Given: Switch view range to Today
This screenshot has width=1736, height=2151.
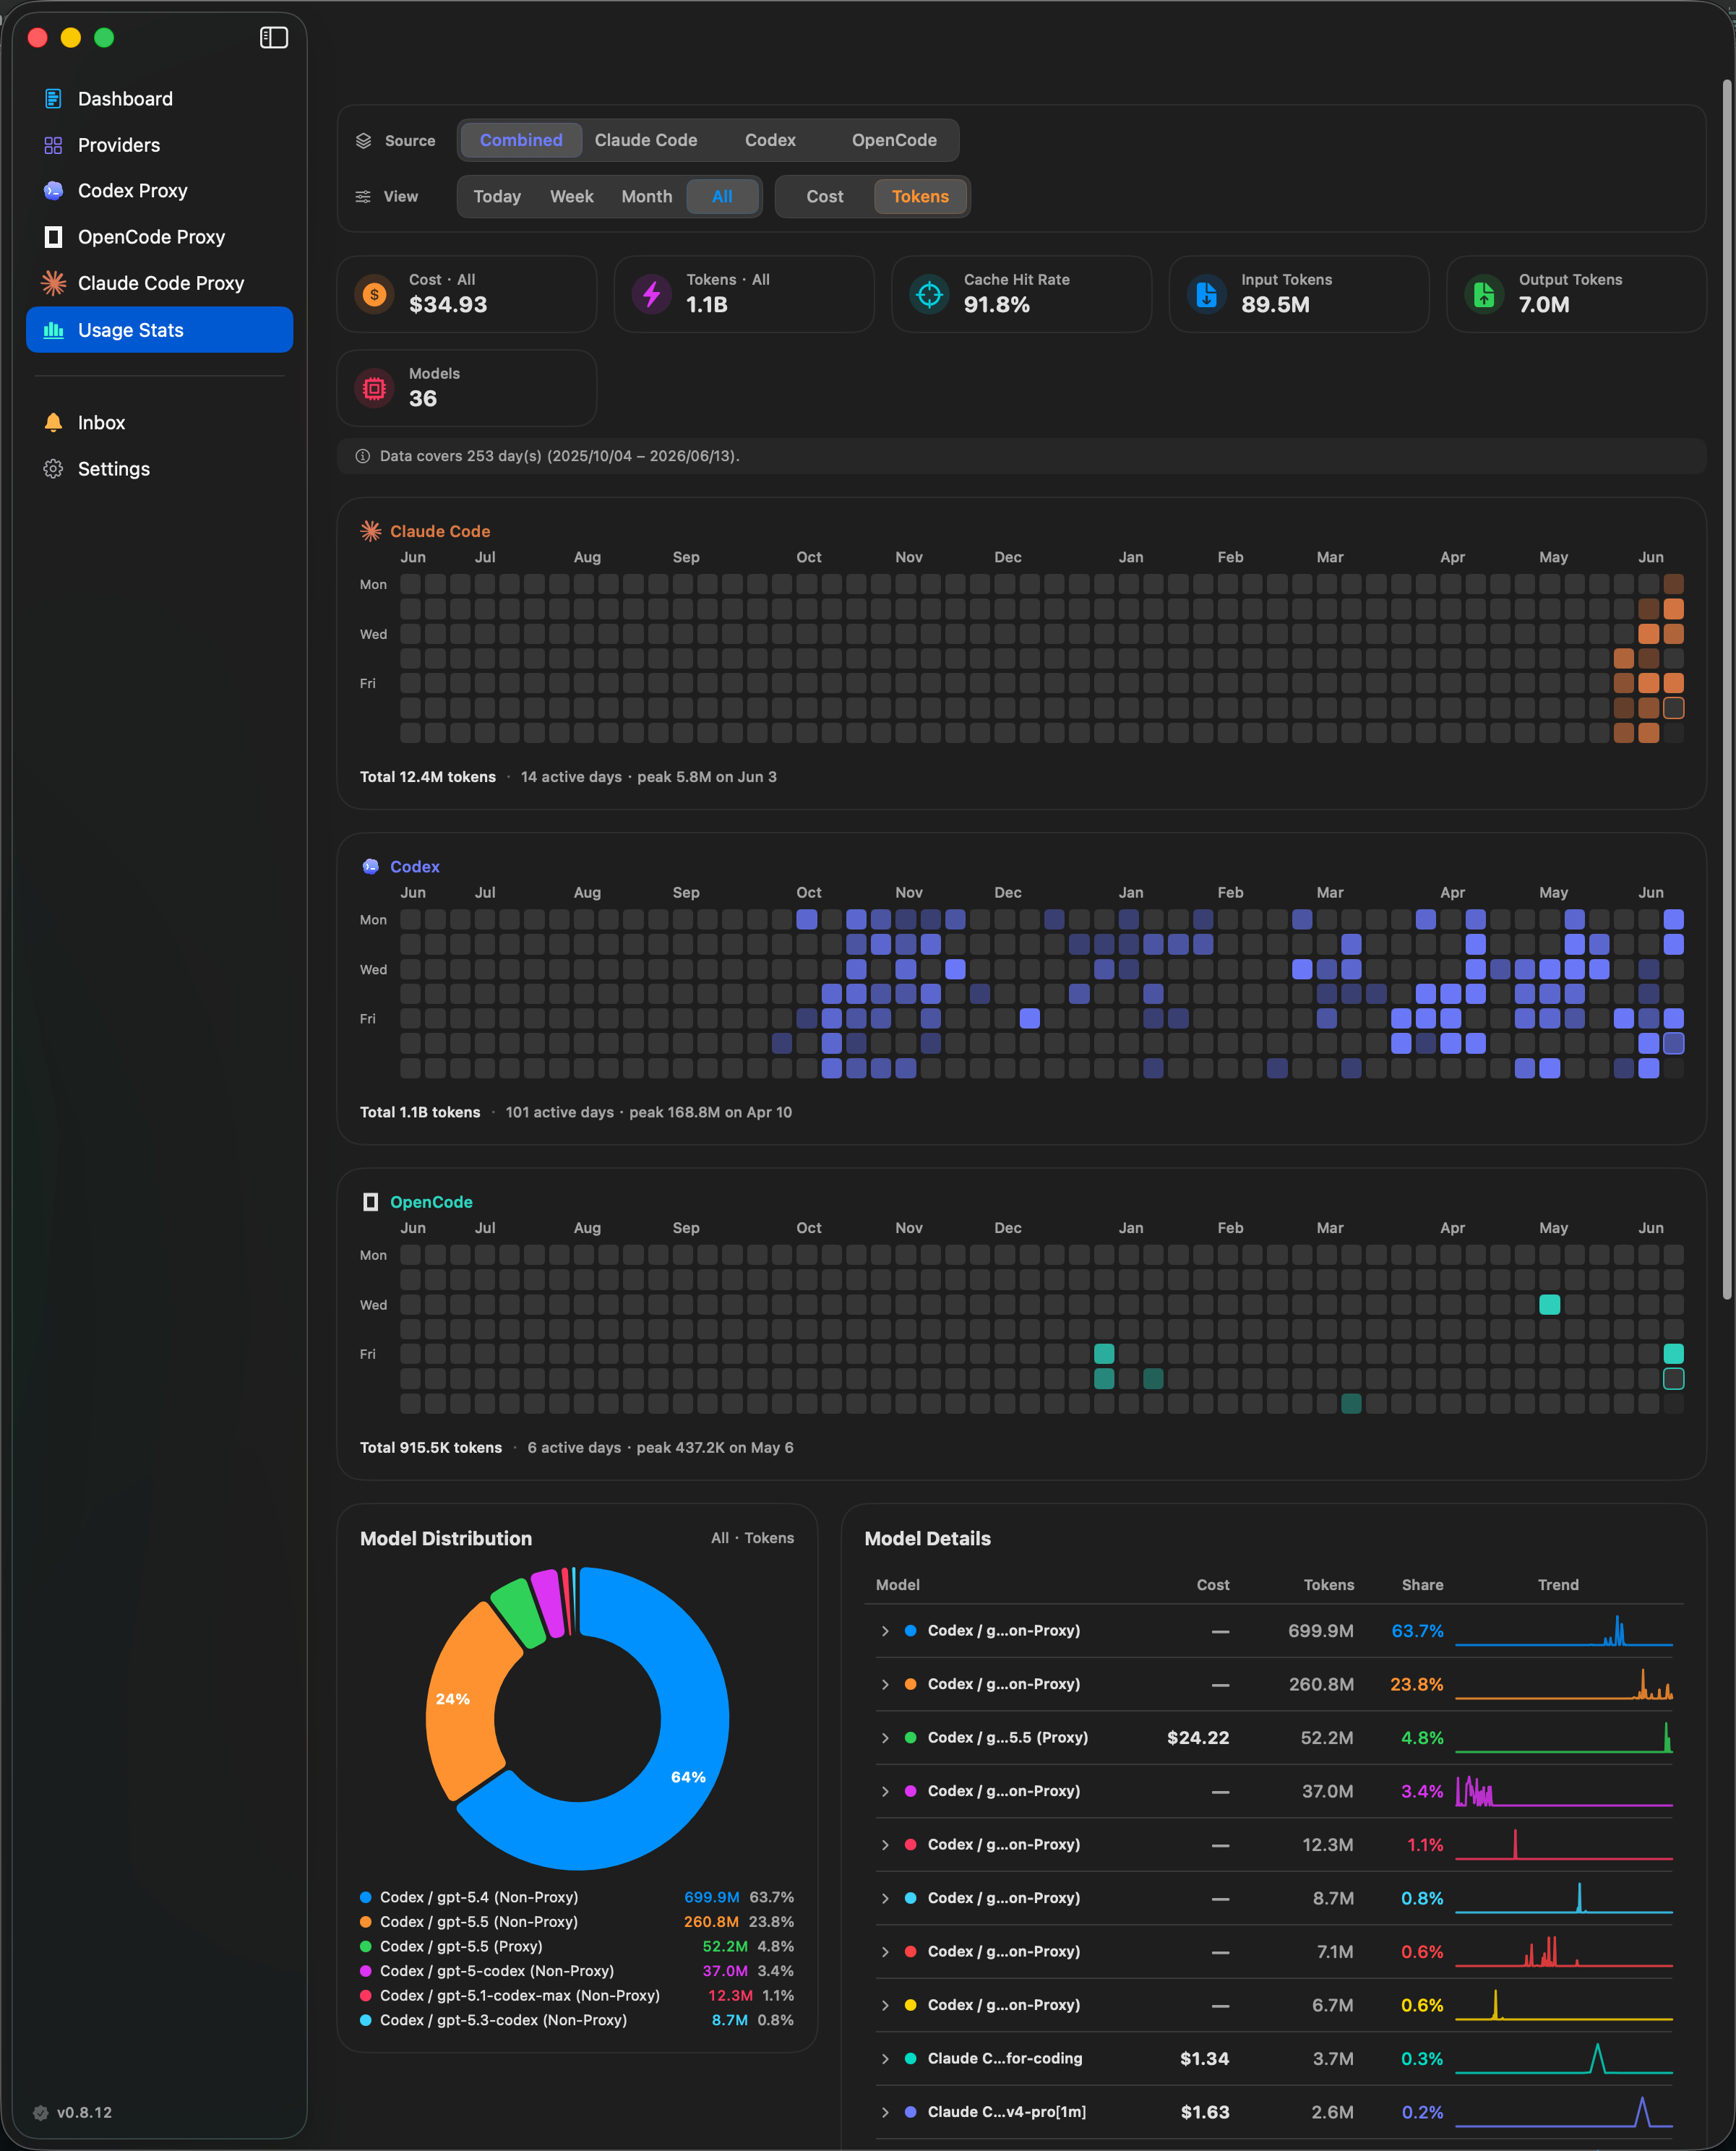Looking at the screenshot, I should (497, 197).
